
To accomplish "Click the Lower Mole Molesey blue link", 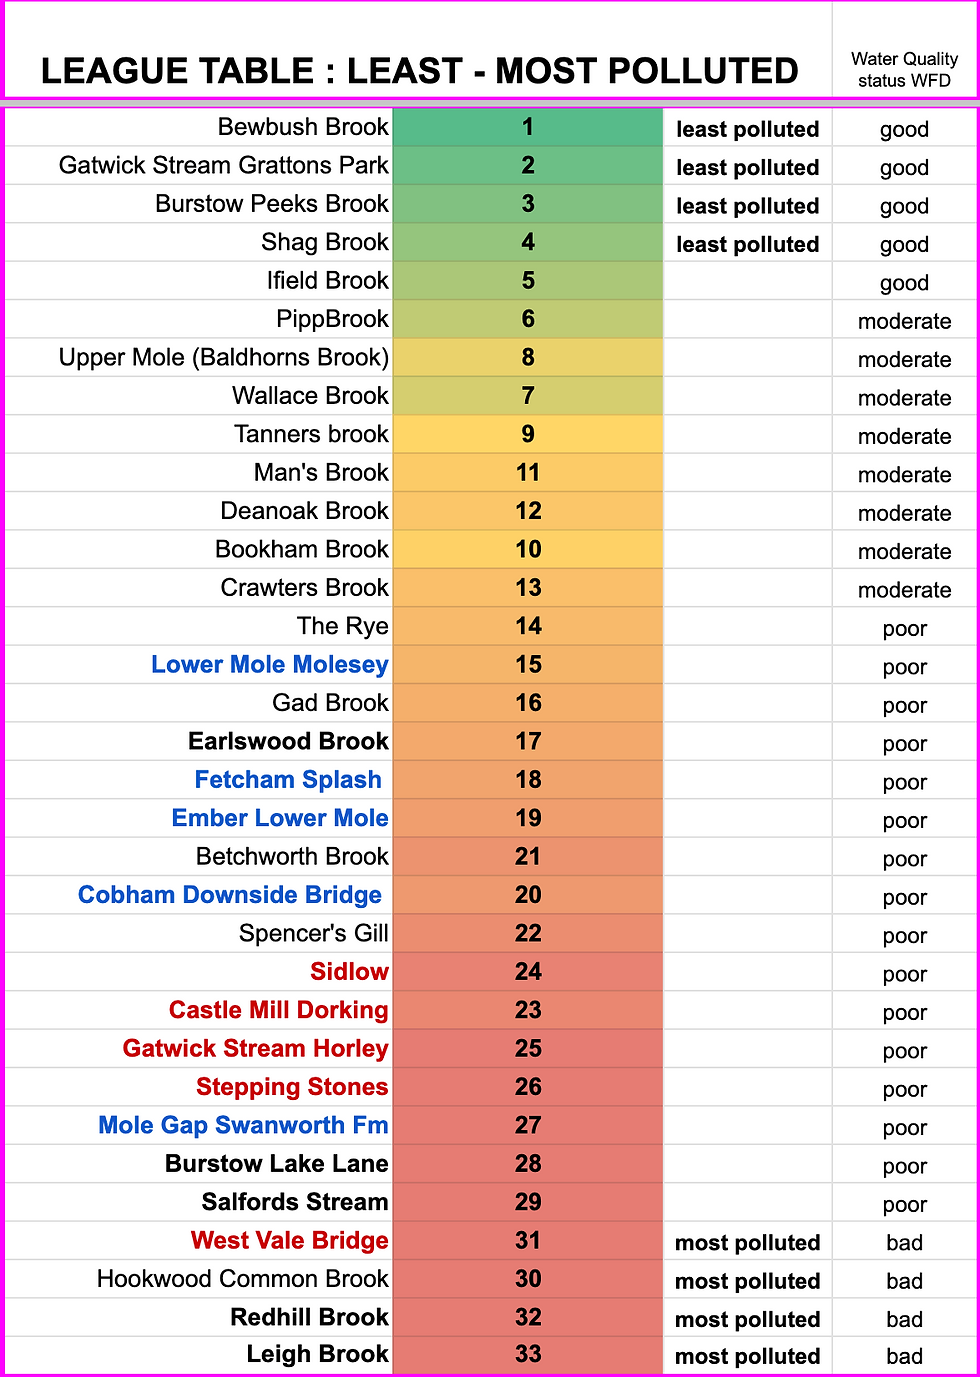I will pyautogui.click(x=269, y=665).
